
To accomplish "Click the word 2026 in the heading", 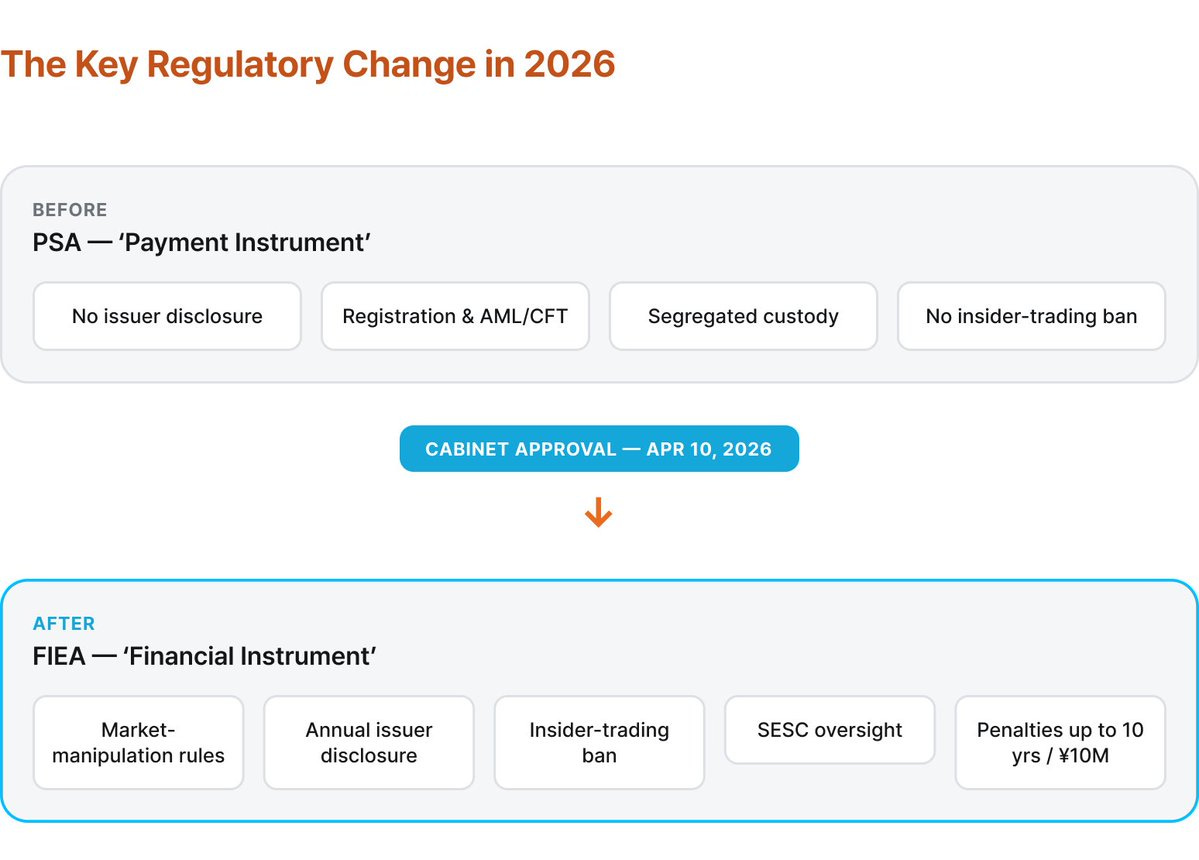I will point(570,64).
